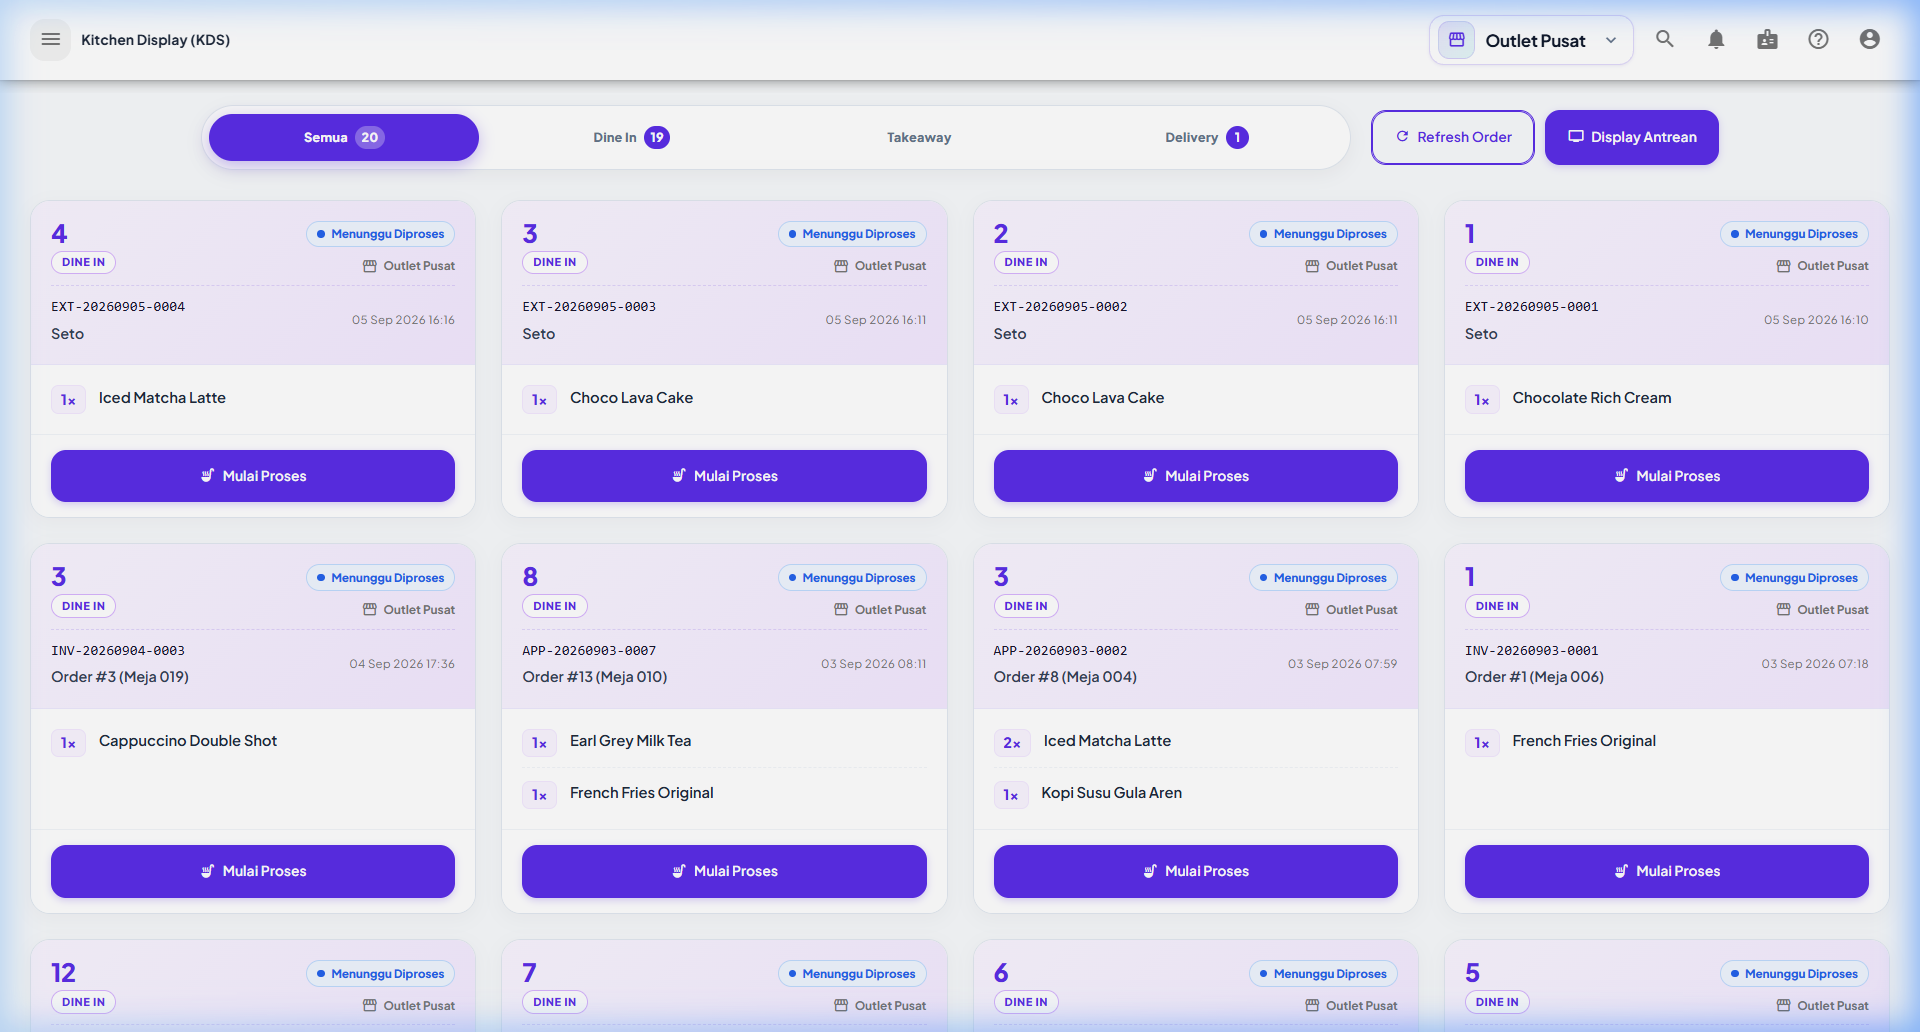Start processing order EXT-20260905-0003
Image resolution: width=1920 pixels, height=1032 pixels.
[724, 476]
